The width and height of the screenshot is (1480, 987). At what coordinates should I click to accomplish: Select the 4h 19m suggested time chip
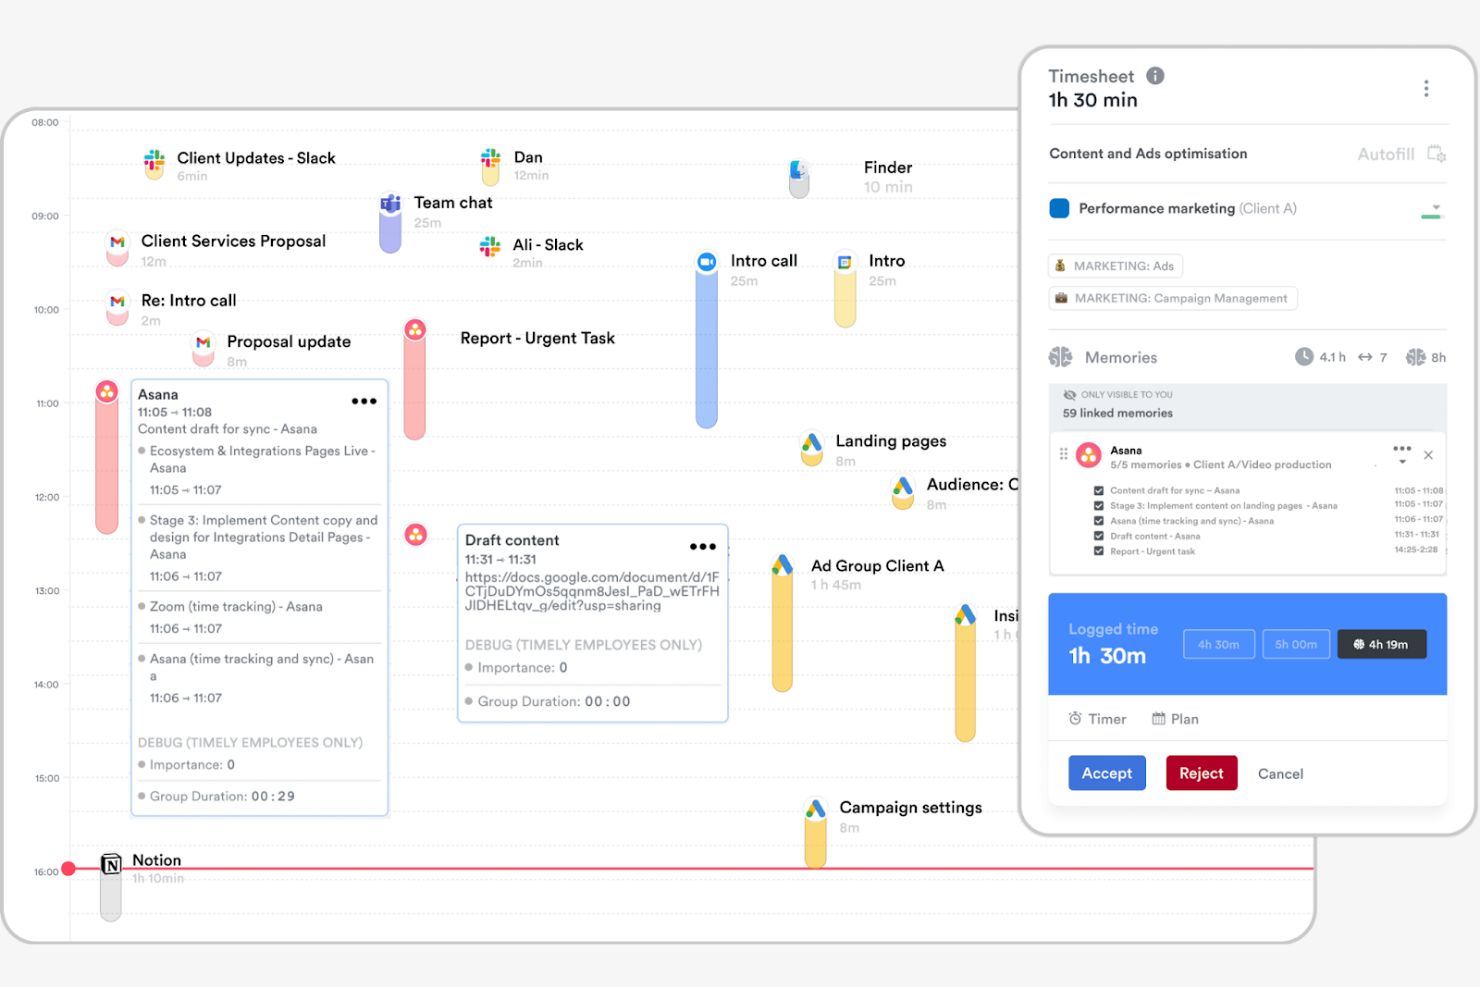[x=1382, y=644]
